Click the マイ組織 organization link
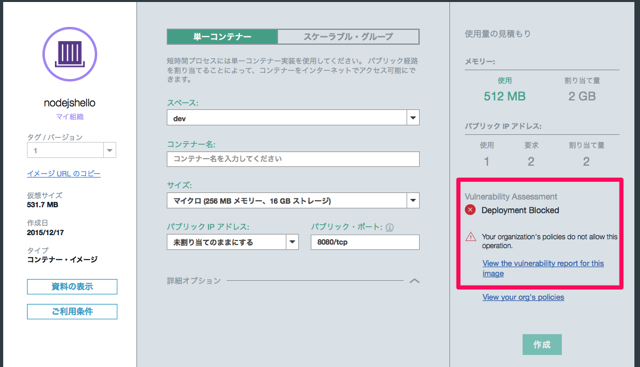The height and width of the screenshot is (367, 640). (70, 117)
